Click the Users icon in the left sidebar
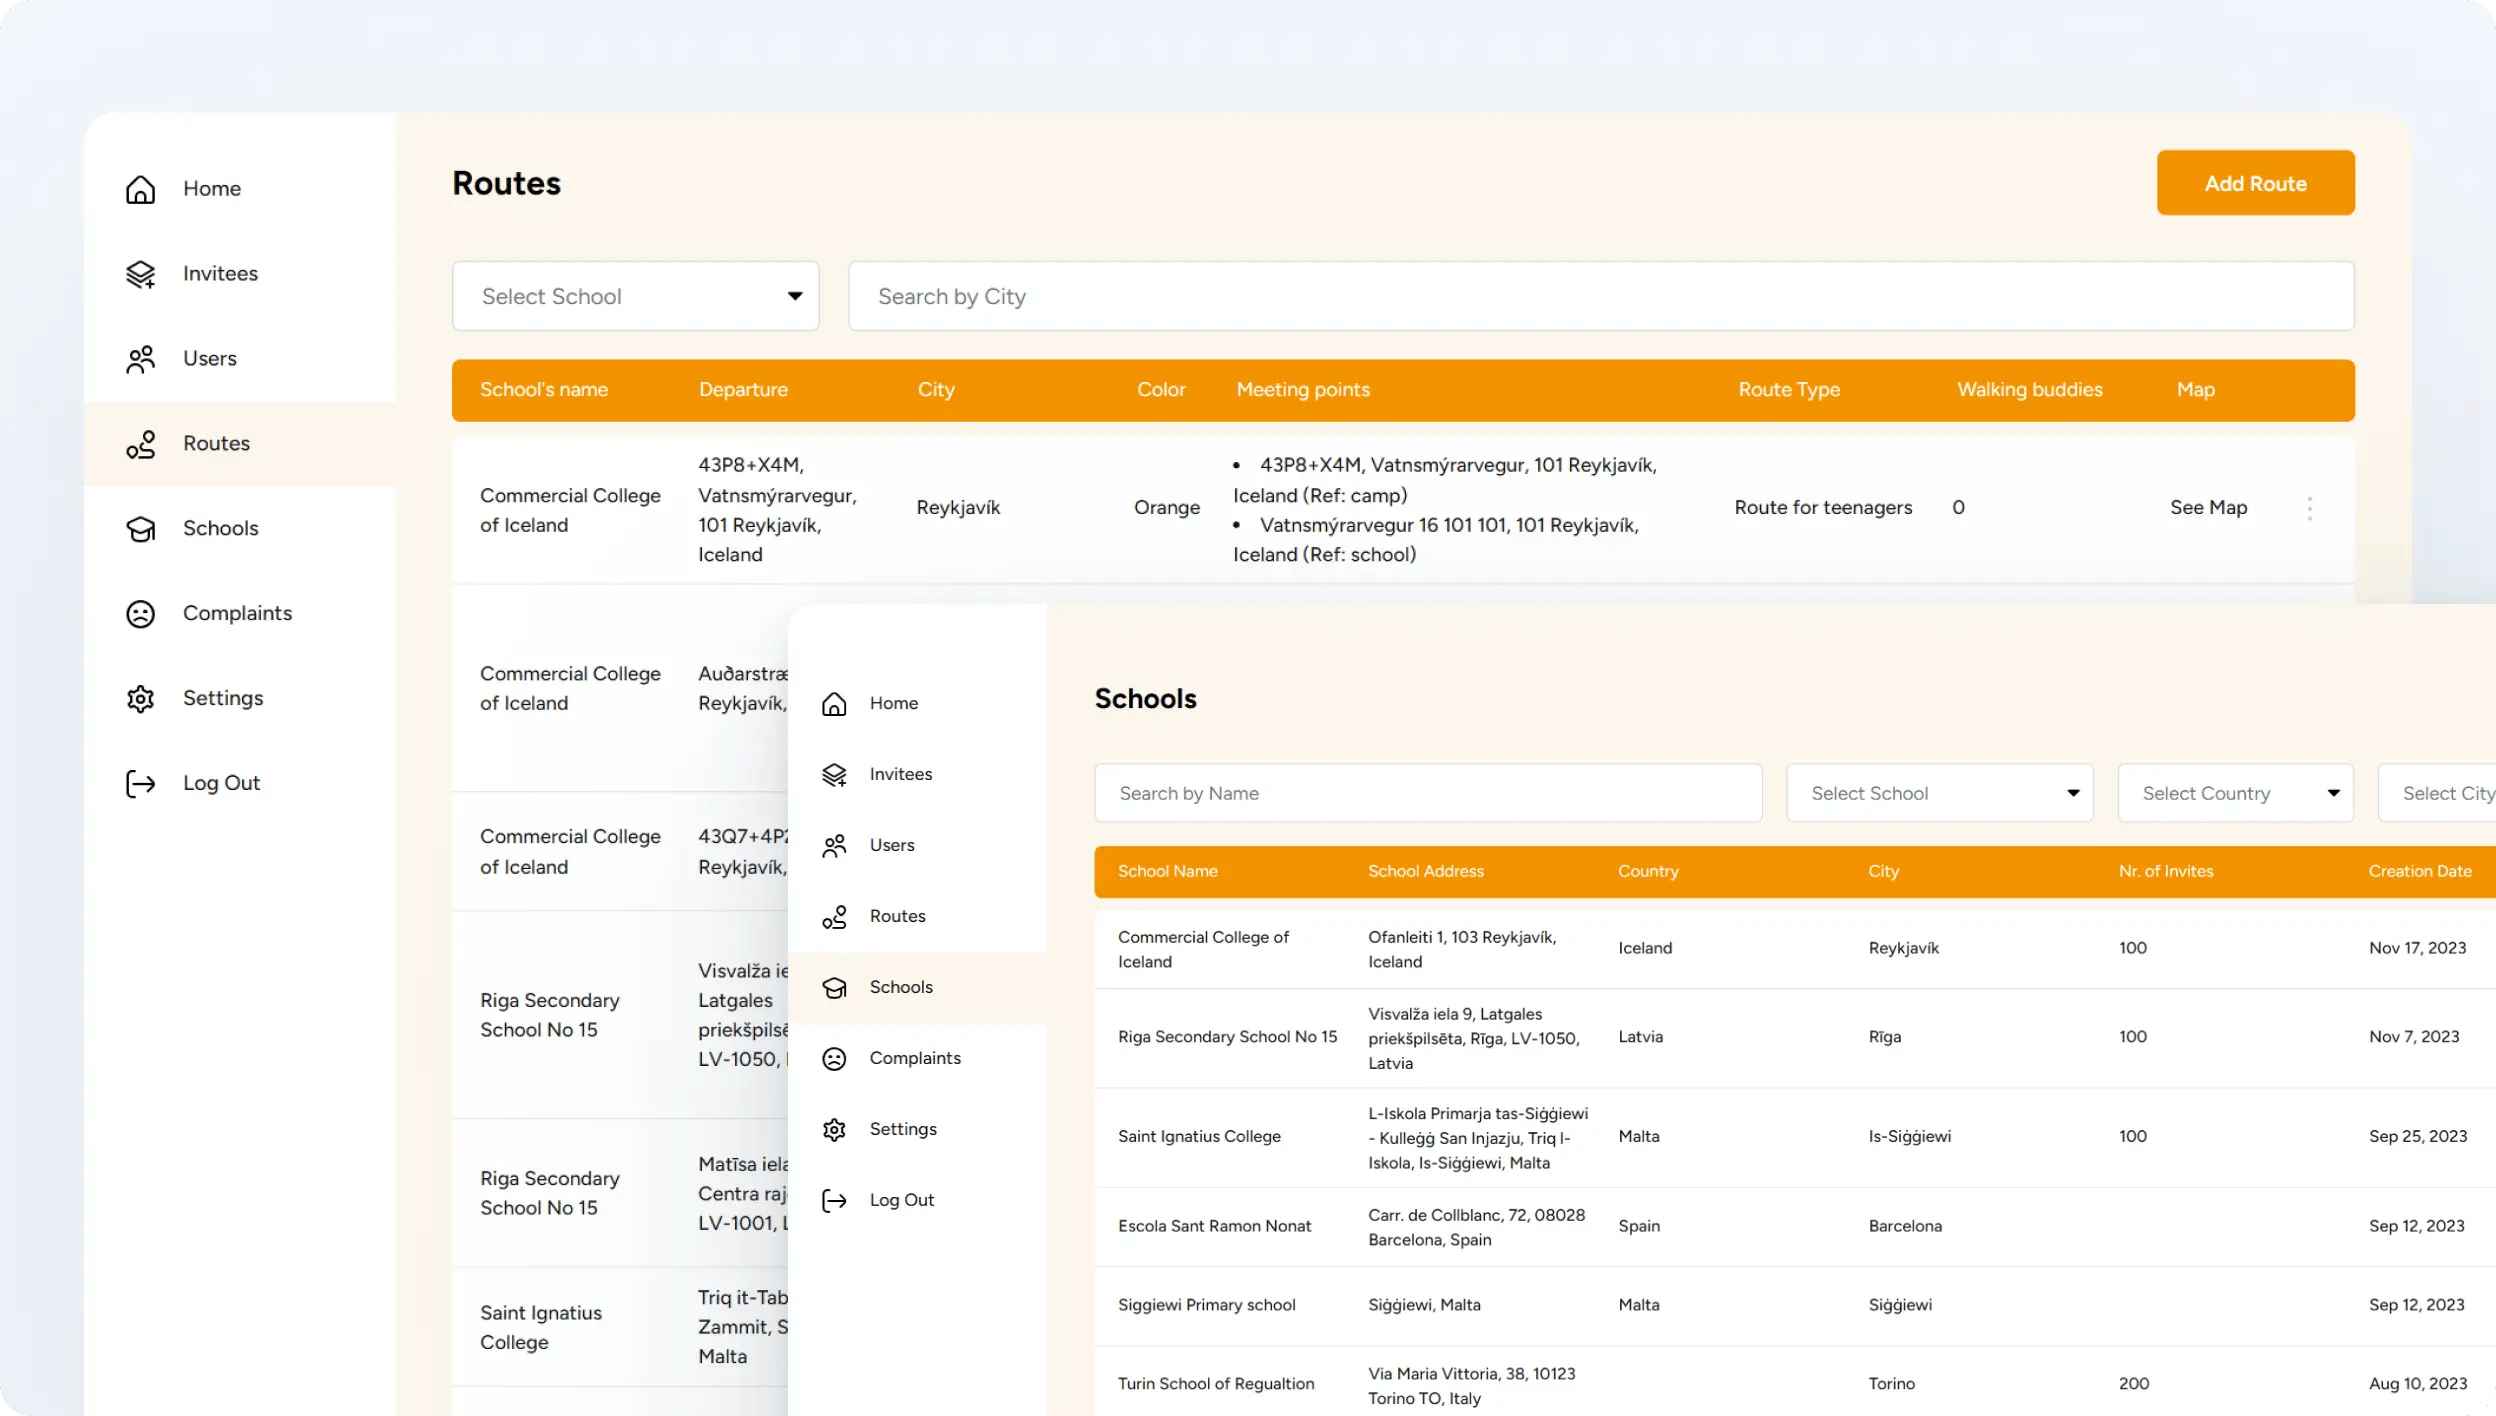 141,358
